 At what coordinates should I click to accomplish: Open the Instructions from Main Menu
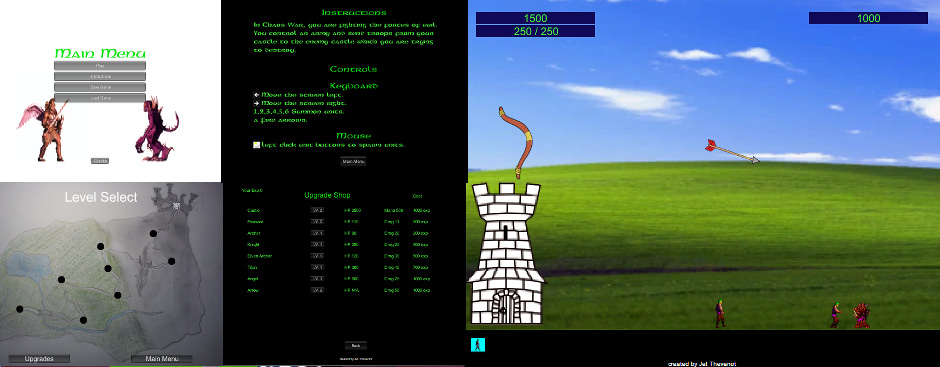pyautogui.click(x=100, y=77)
